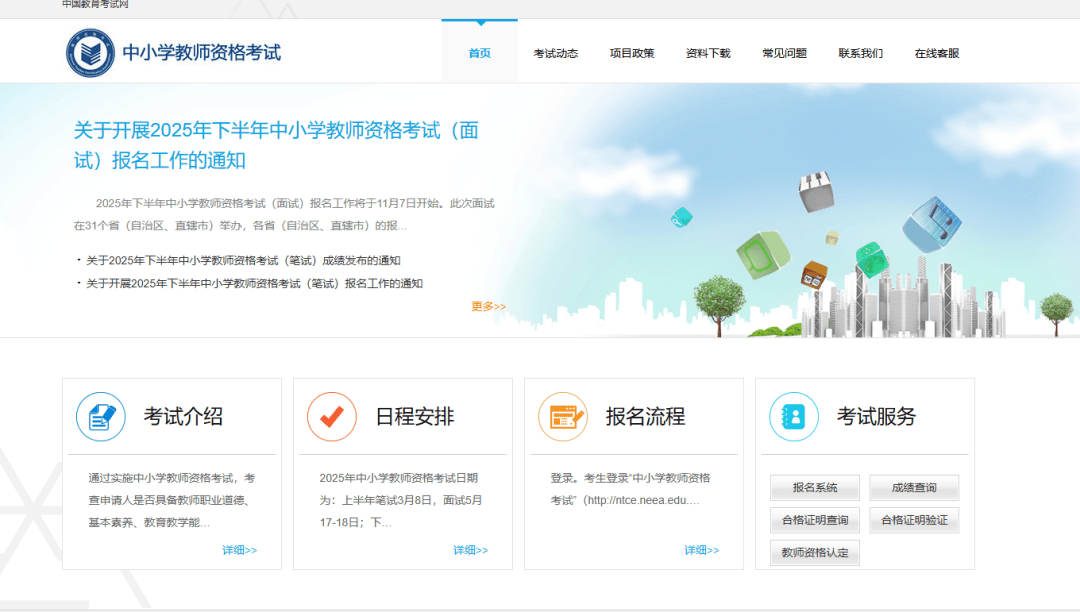
Task: View 详细>> under 日程安排
Action: [470, 550]
